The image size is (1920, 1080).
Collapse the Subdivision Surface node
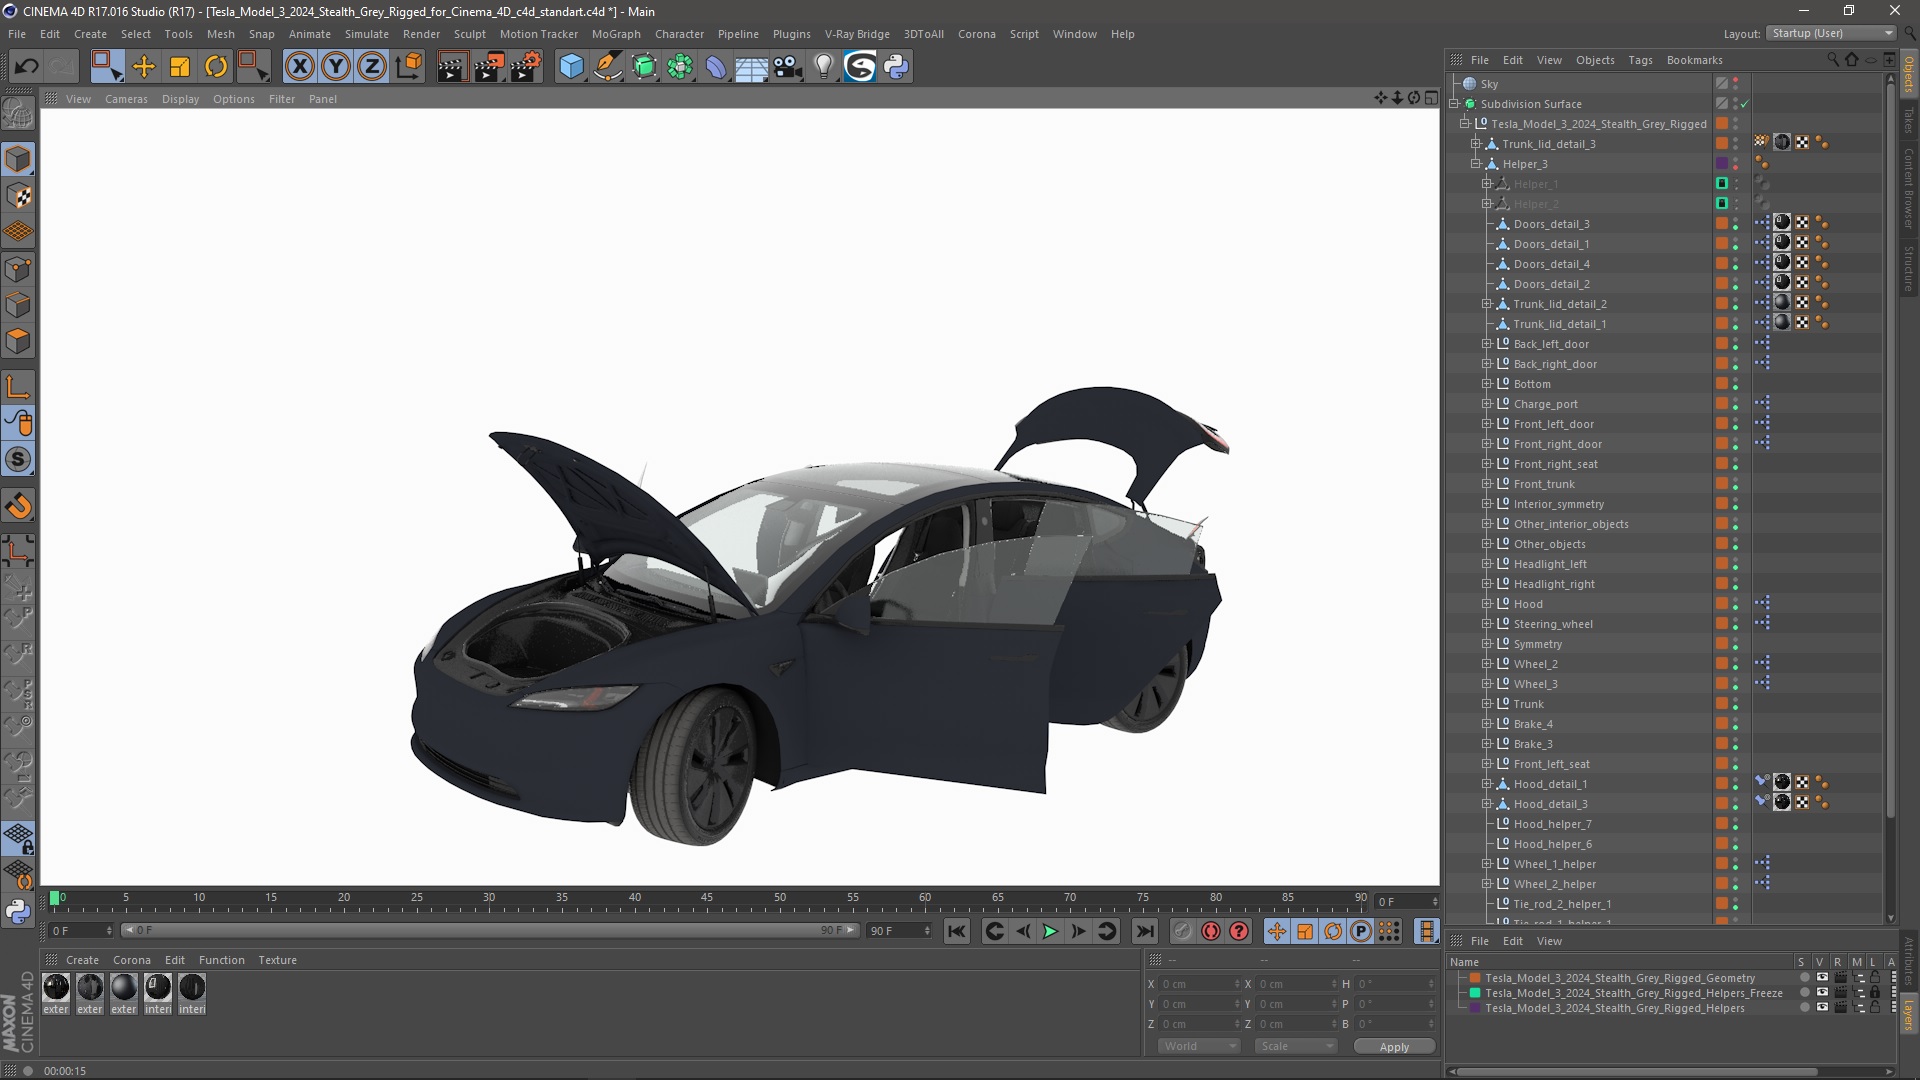tap(1454, 104)
